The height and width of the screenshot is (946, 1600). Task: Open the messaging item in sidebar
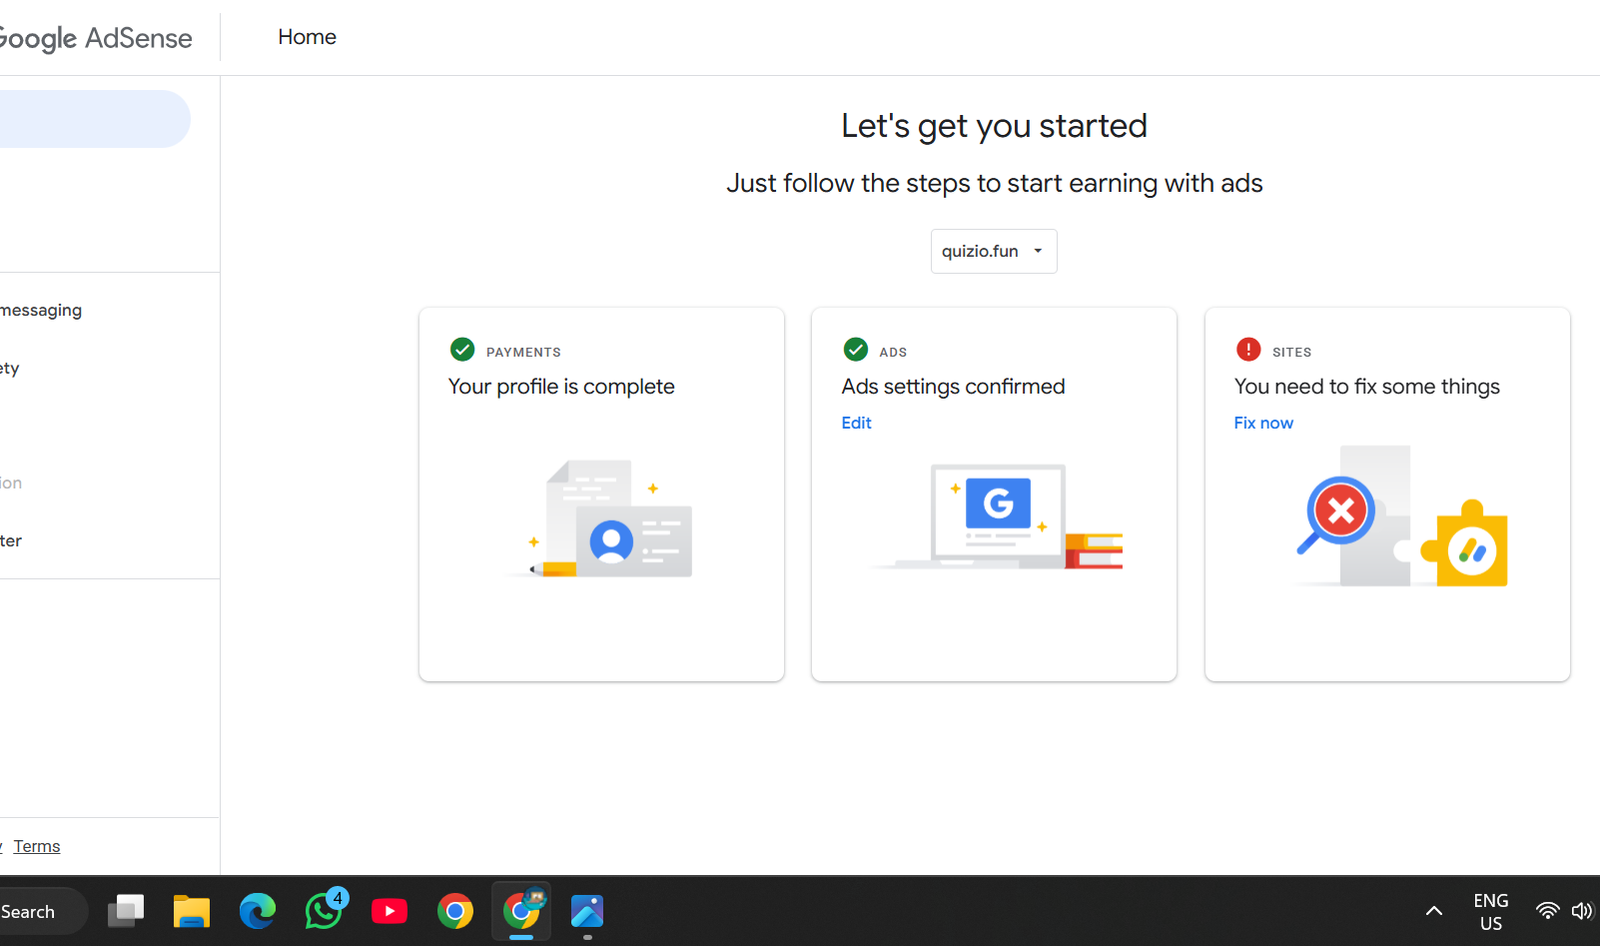(42, 310)
